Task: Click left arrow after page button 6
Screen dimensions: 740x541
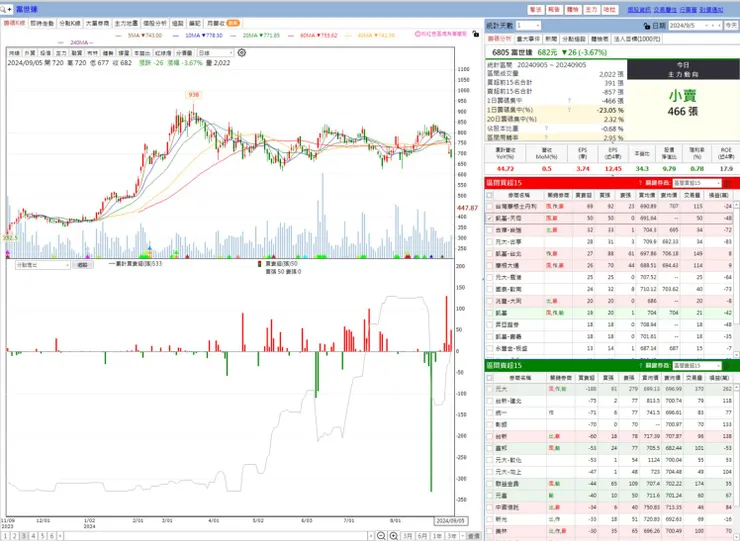Action: pos(60,536)
